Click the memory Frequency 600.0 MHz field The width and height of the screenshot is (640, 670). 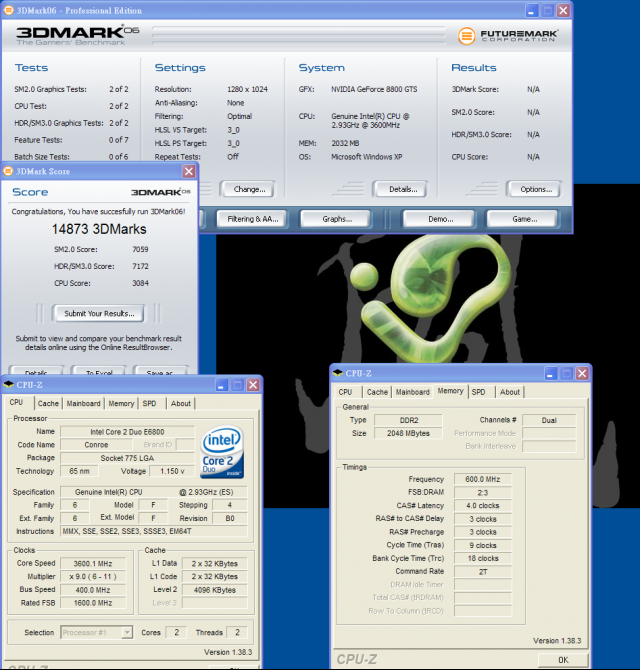pyautogui.click(x=483, y=479)
